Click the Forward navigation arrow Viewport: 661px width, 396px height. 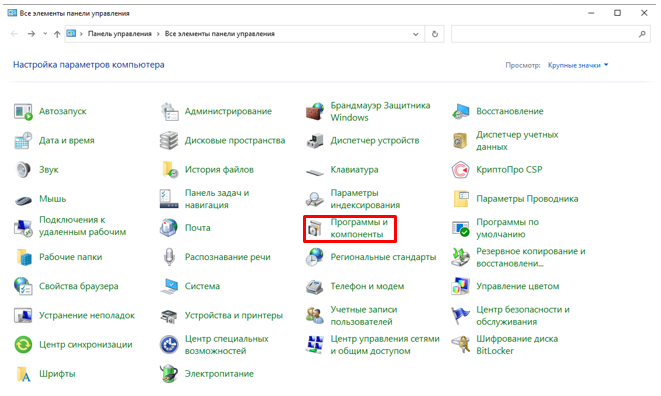[31, 34]
